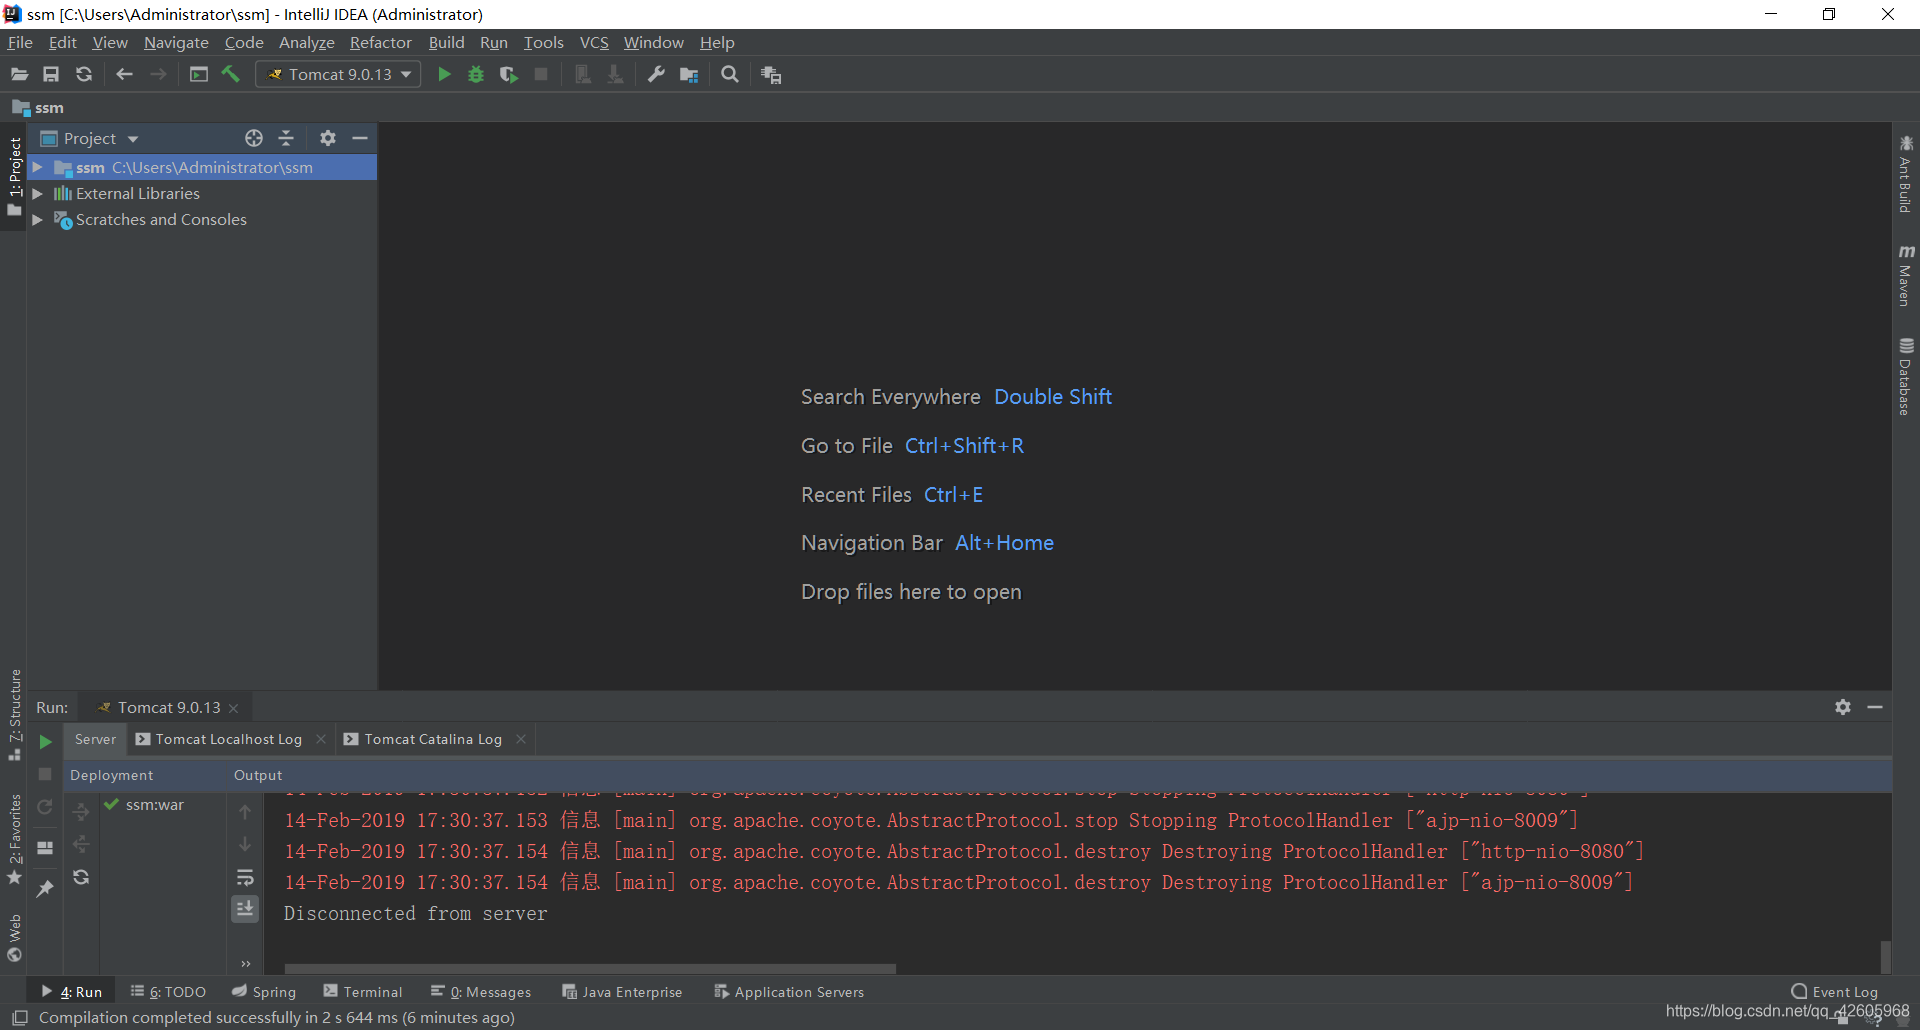Open the Maven side panel
Screen dimensions: 1920x1030
(x=1906, y=276)
